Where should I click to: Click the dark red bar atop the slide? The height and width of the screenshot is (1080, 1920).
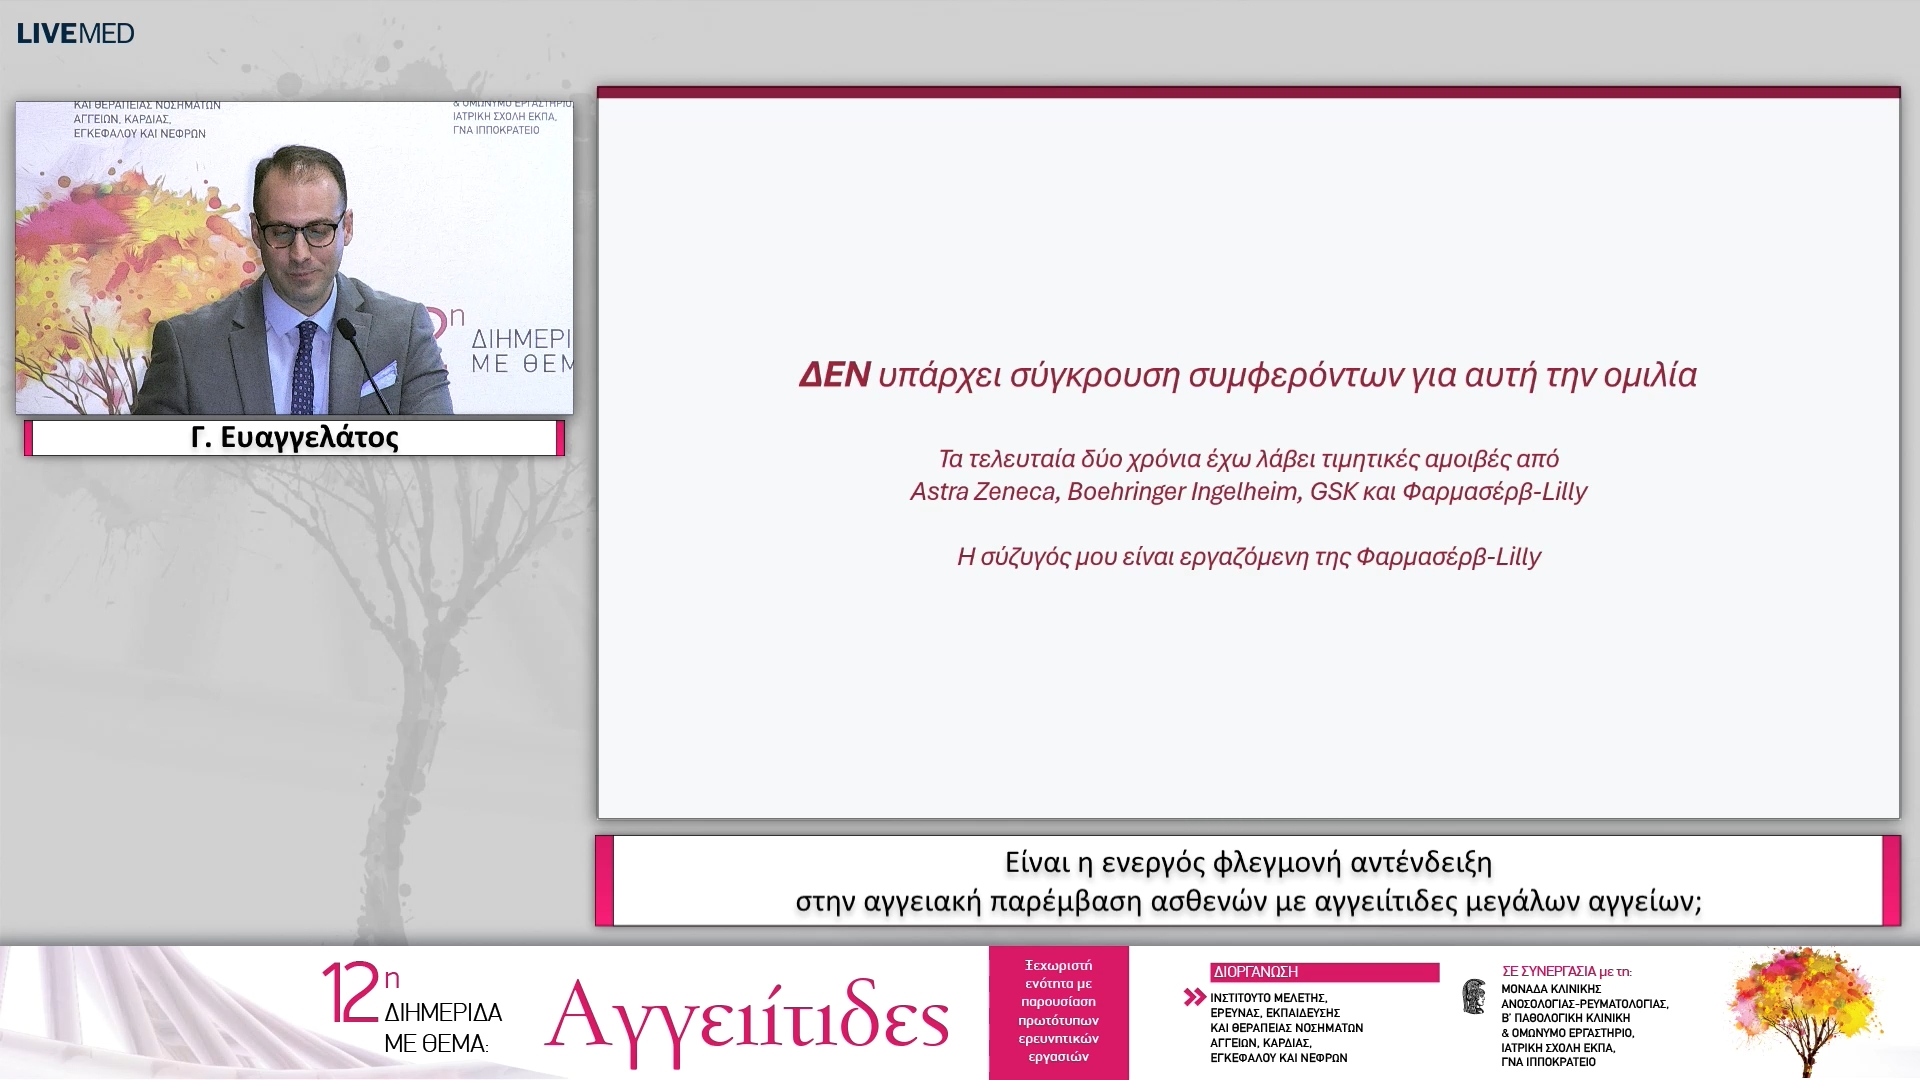coord(1248,92)
